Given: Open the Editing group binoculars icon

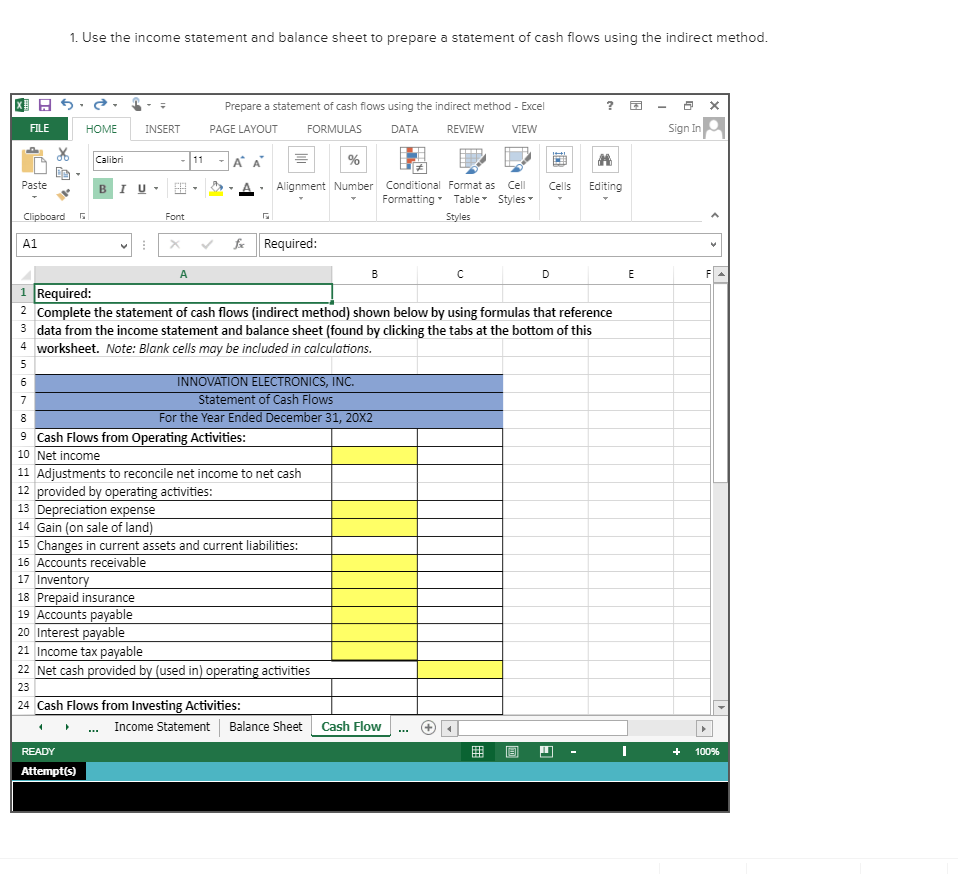Looking at the screenshot, I should (605, 158).
